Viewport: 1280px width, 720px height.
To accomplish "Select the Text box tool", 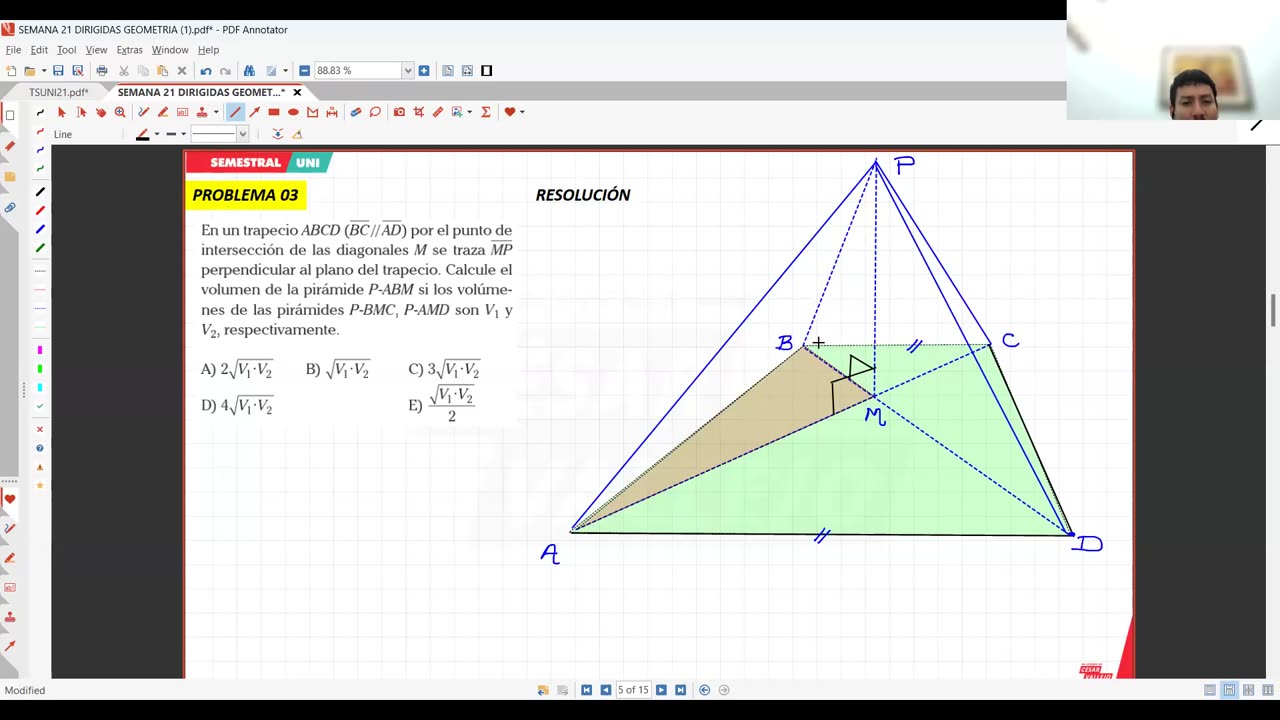I will (x=182, y=112).
